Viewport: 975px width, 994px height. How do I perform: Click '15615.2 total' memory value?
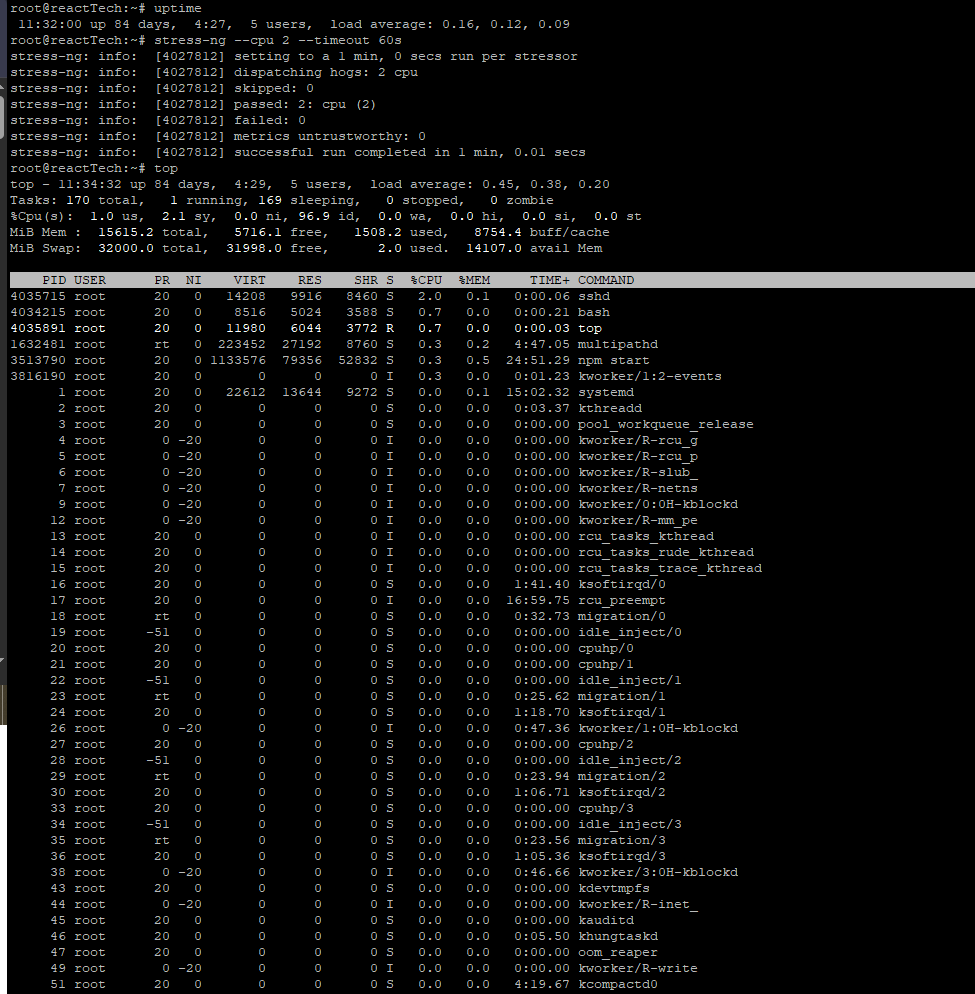tap(150, 232)
